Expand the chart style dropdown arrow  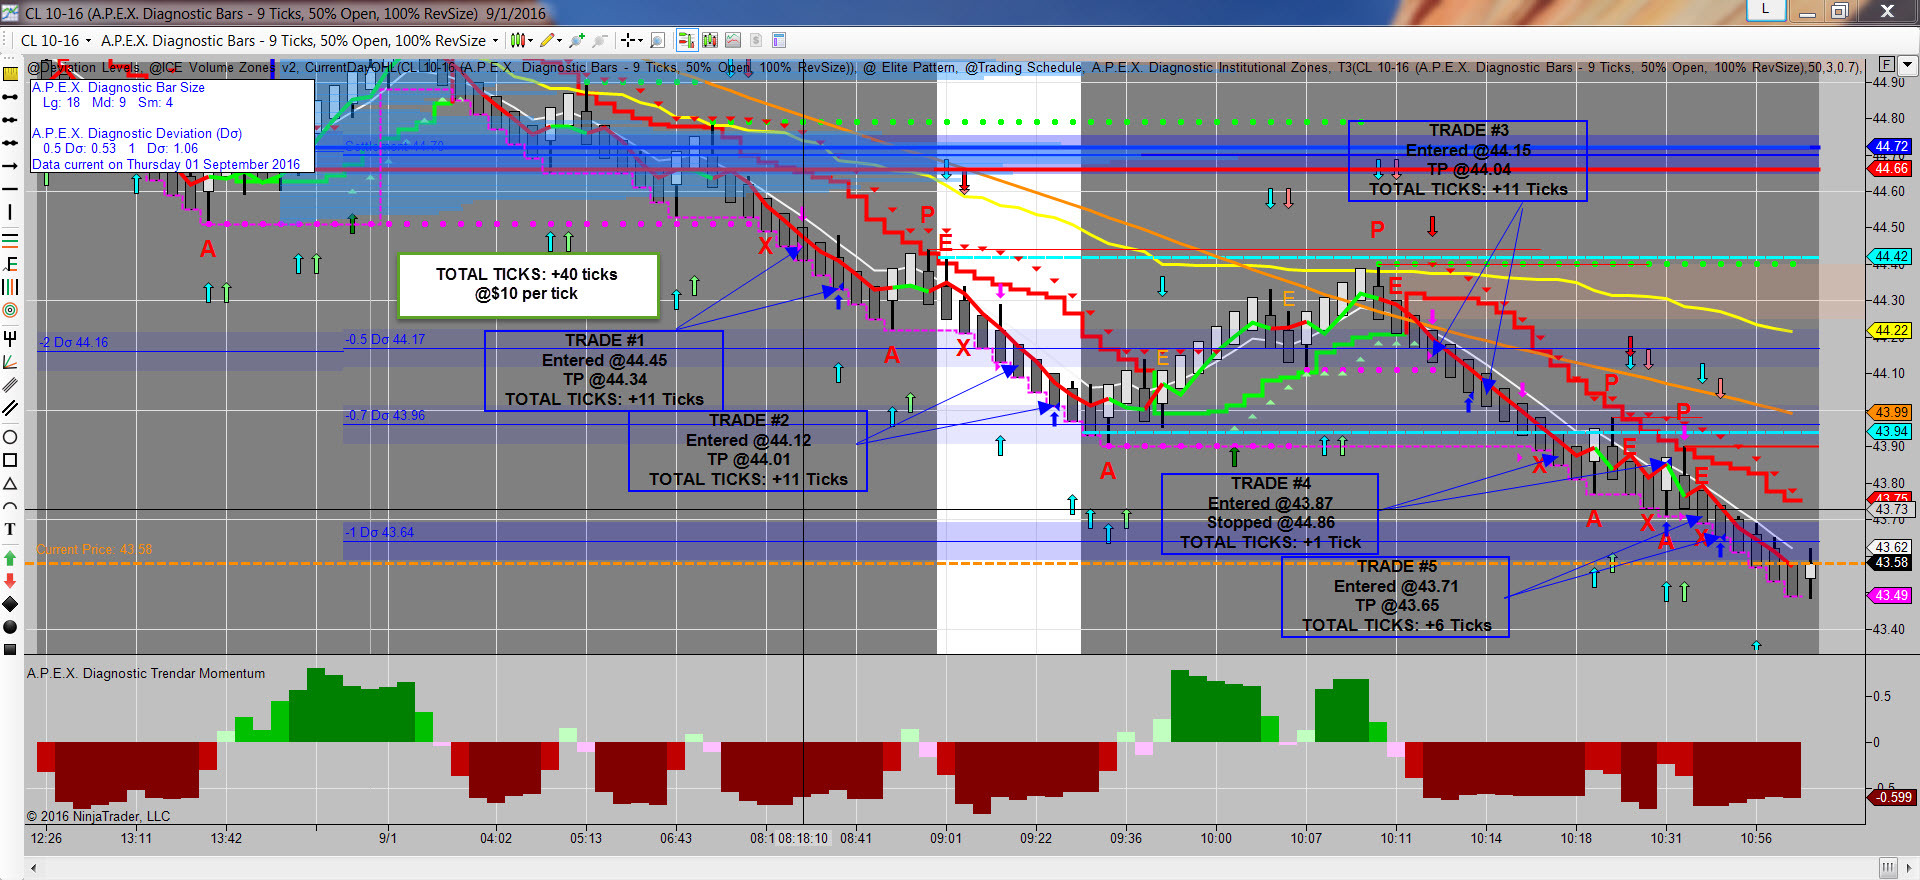(x=530, y=41)
